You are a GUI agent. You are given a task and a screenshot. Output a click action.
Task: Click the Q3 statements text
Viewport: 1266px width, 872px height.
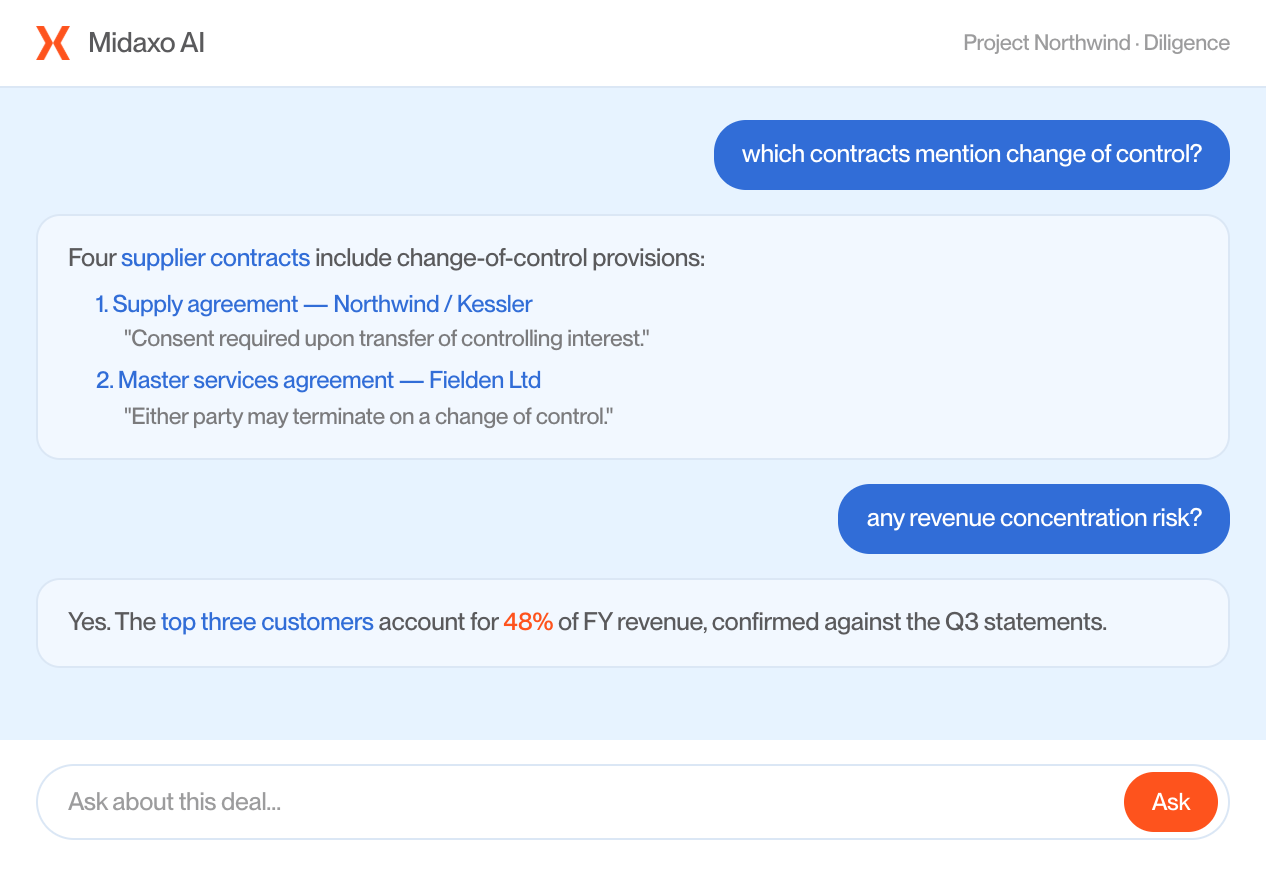(x=1025, y=622)
